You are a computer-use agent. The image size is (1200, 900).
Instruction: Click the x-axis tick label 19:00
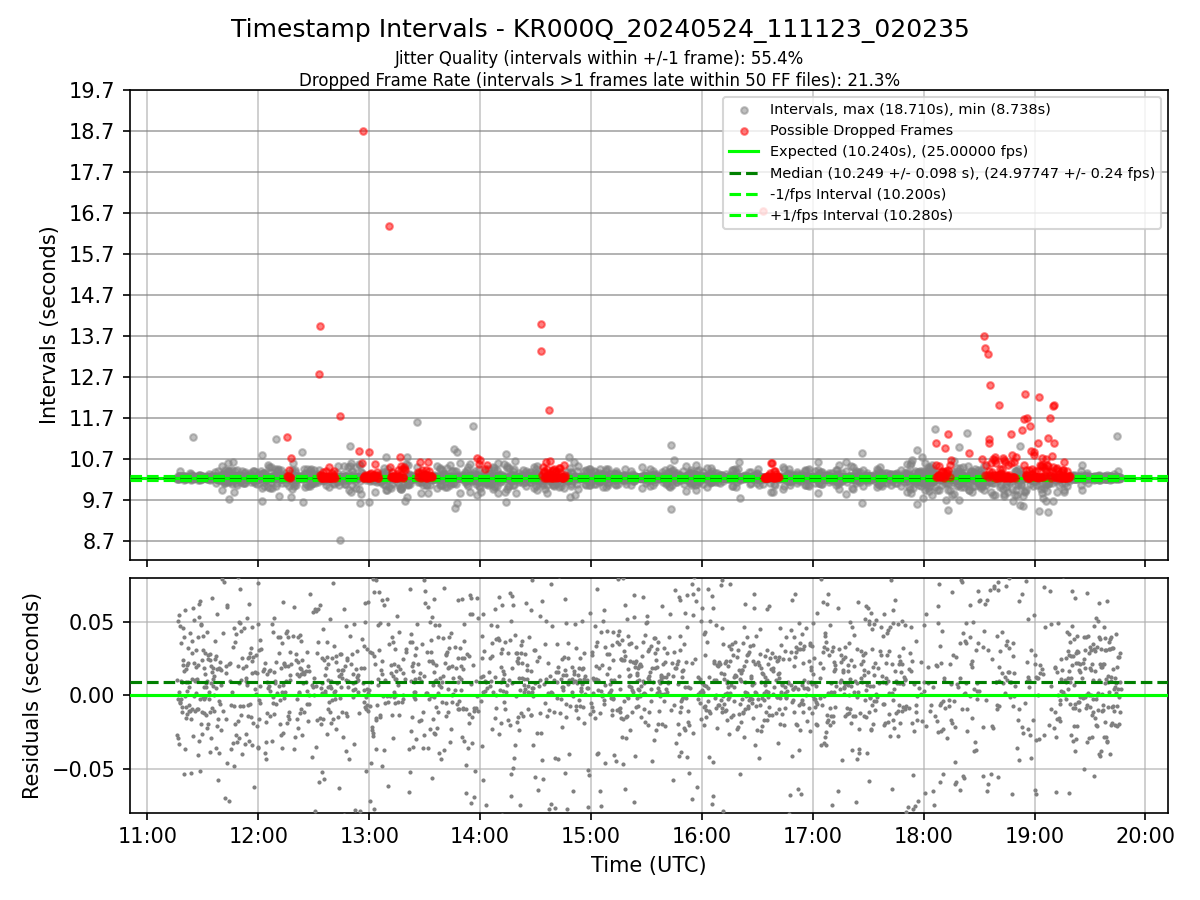pos(1034,834)
